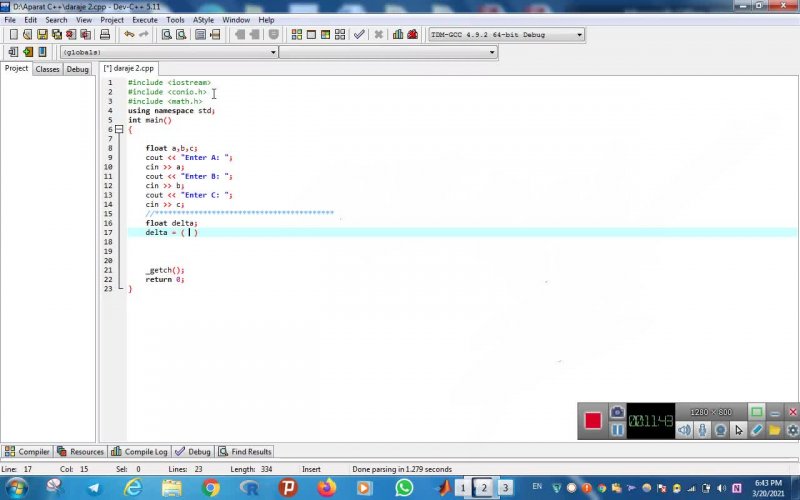Click the Windows Start button

16,488
